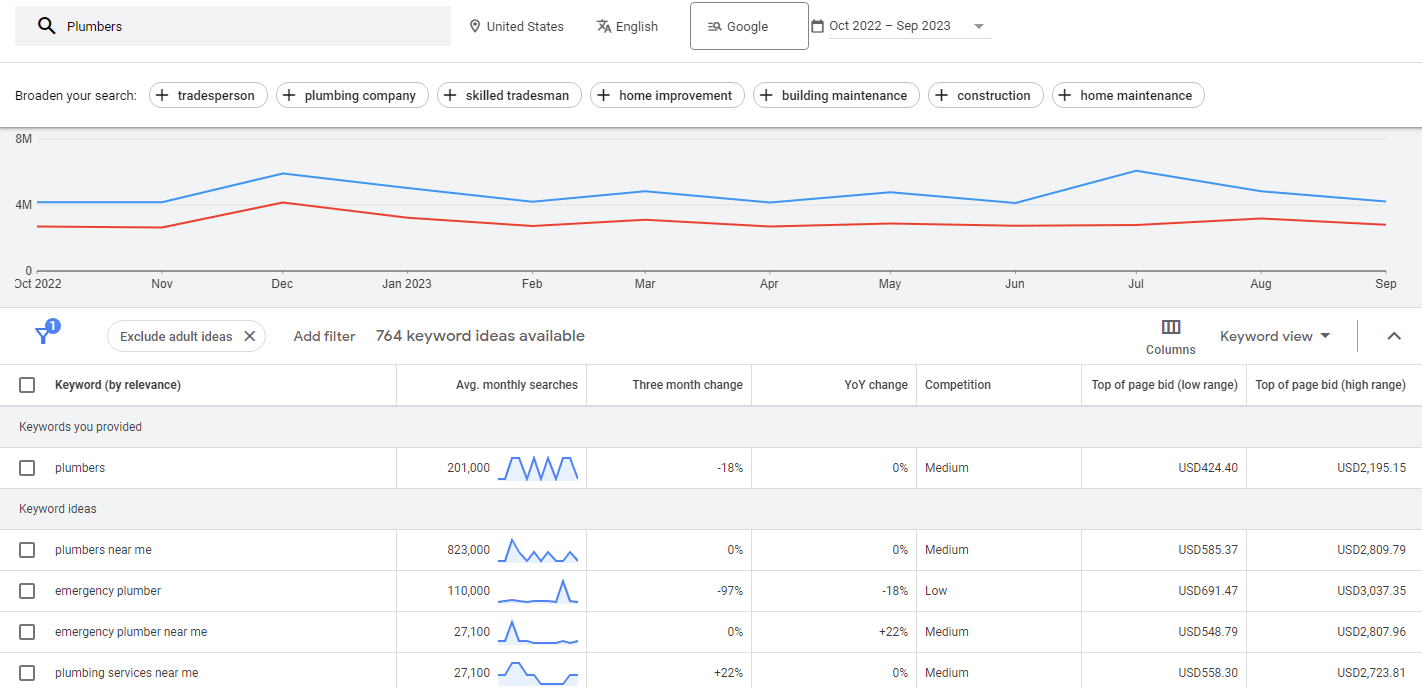The height and width of the screenshot is (688, 1422).
Task: Click the USD3,037.35 high bid value
Action: tap(1371, 591)
